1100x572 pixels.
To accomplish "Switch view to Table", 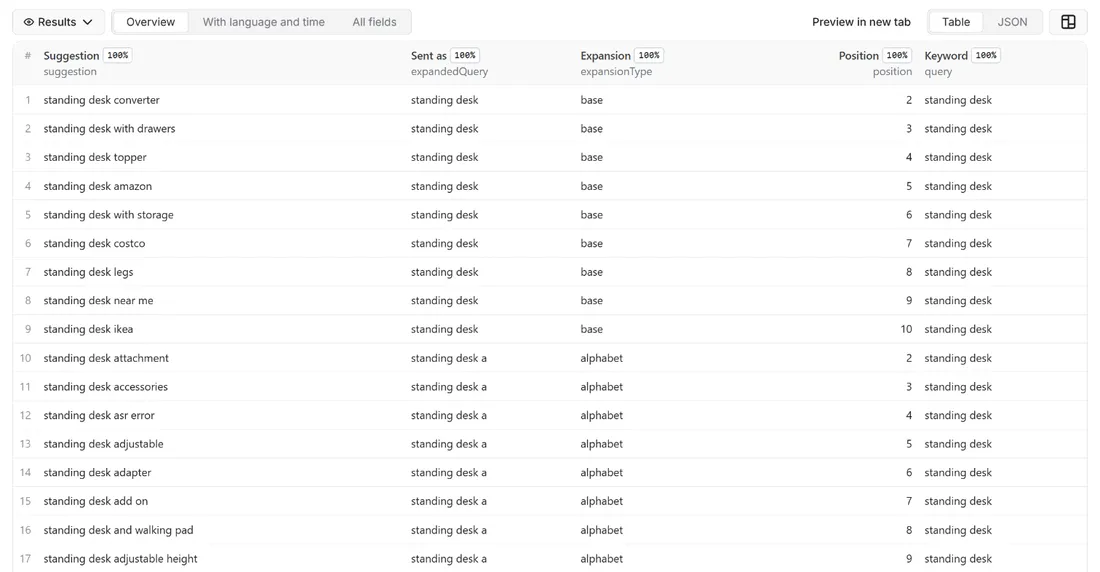I will pos(955,22).
